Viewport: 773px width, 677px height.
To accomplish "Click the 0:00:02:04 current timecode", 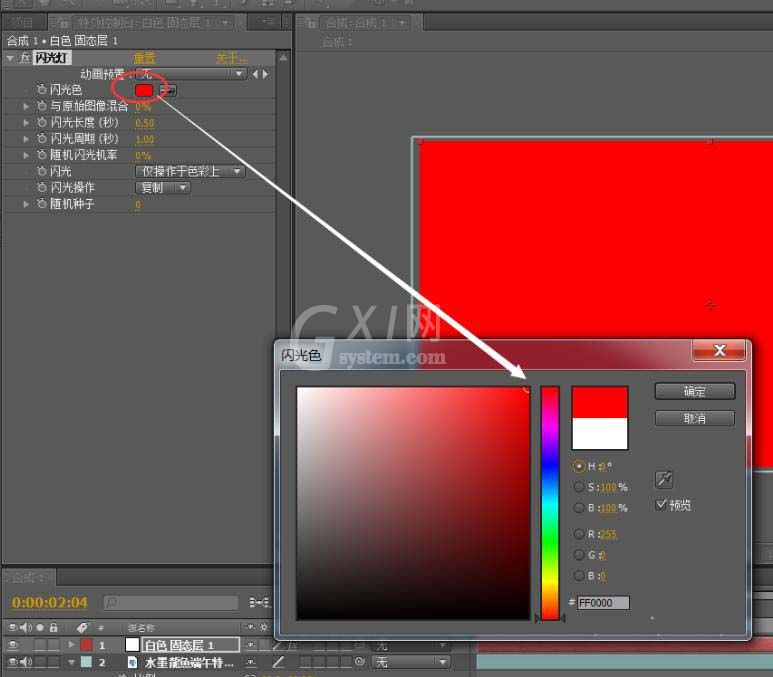I will click(x=49, y=602).
